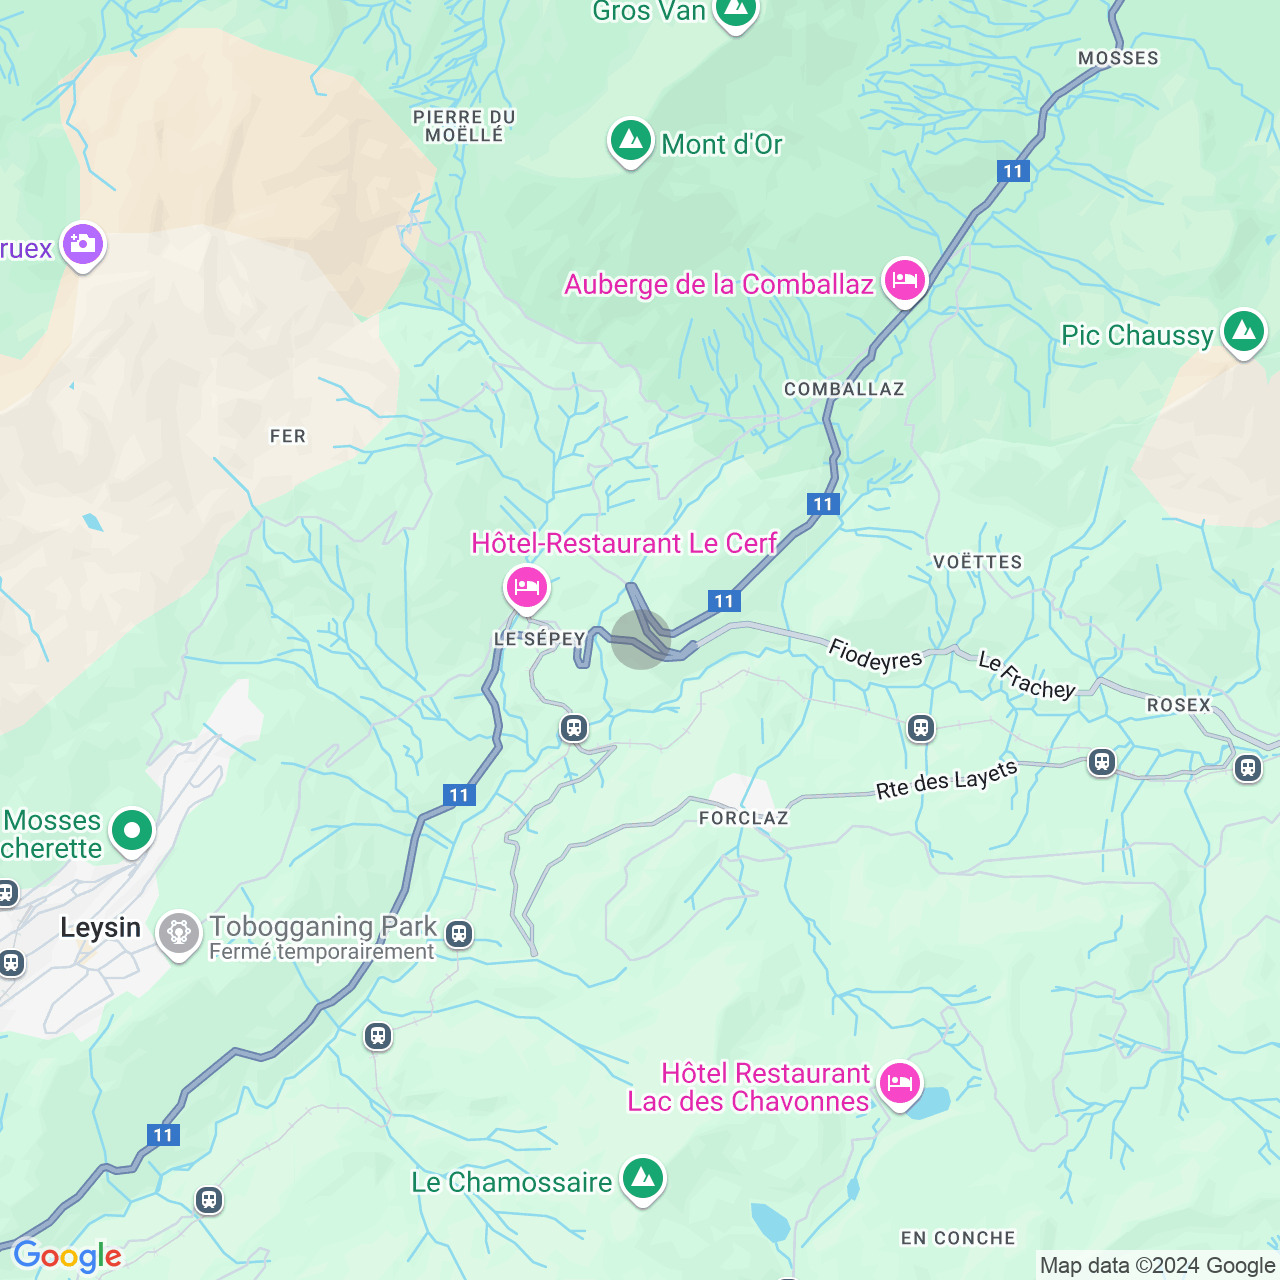Image resolution: width=1280 pixels, height=1280 pixels.
Task: Click the Le Sépey village label
Action: pyautogui.click(x=540, y=639)
